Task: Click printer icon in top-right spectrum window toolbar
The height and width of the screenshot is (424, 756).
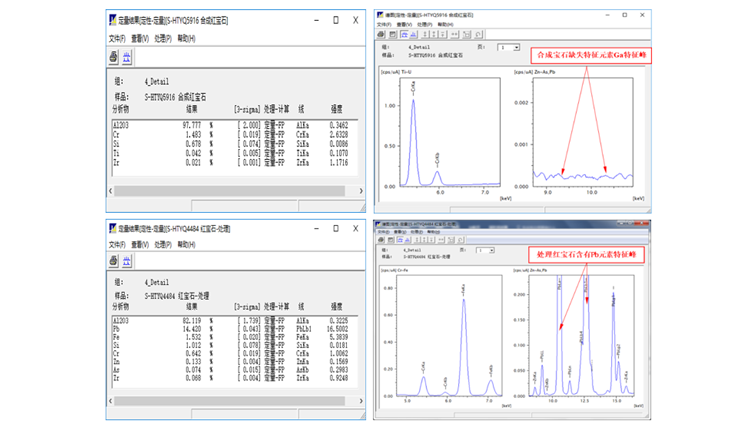Action: 382,35
